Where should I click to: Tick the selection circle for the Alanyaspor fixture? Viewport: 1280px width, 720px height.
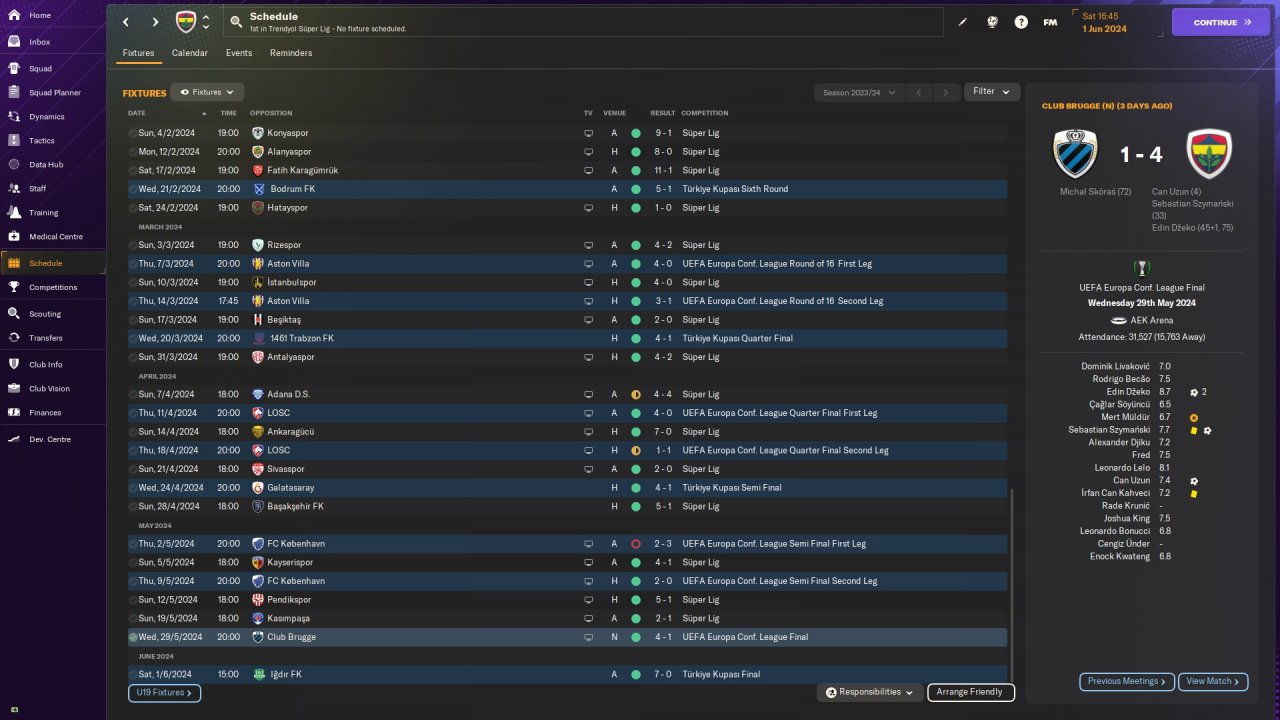(x=133, y=152)
